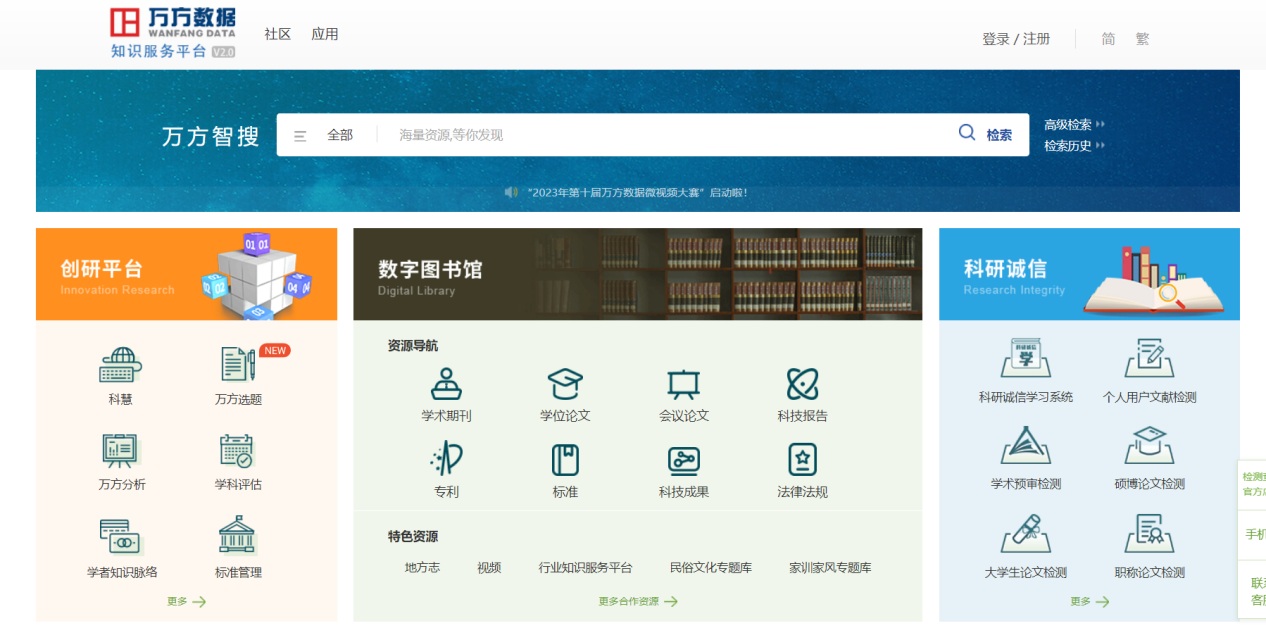Click the 专利 patent icon
The height and width of the screenshot is (628, 1266).
(x=446, y=460)
